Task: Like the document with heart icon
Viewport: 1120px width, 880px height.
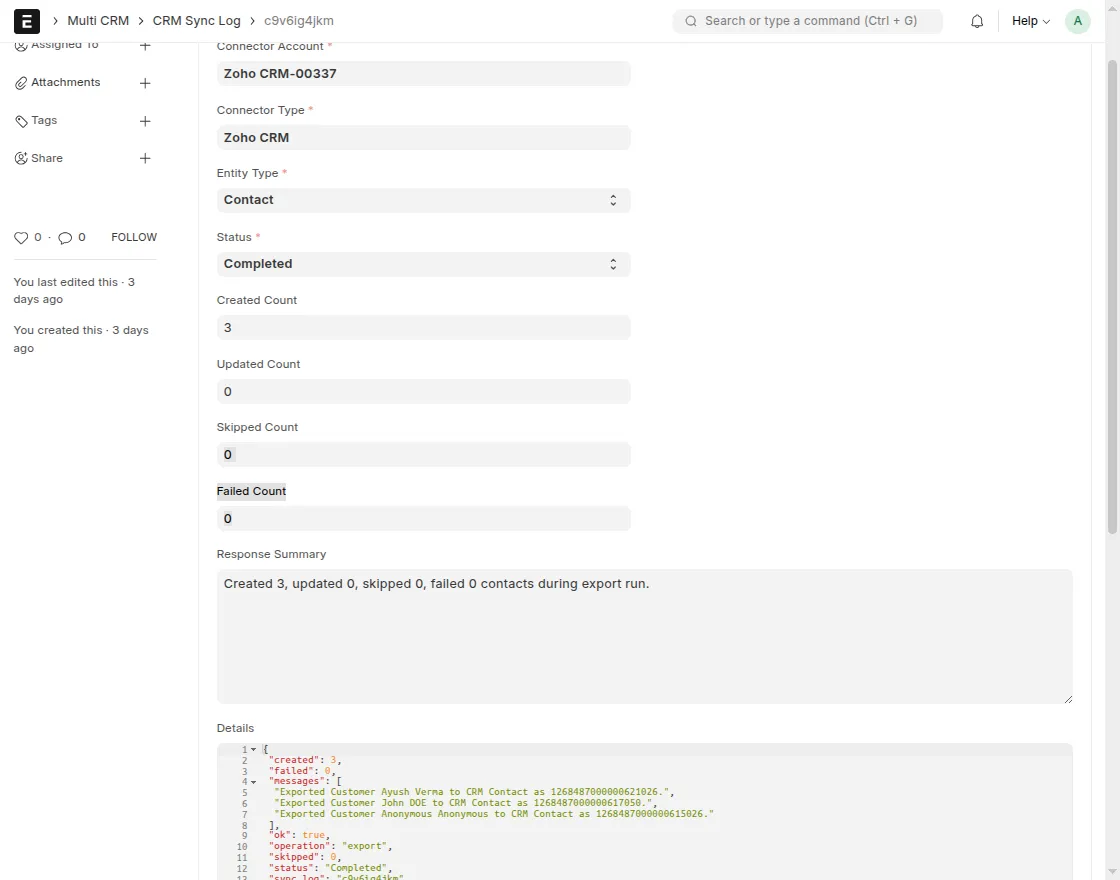Action: (21, 238)
